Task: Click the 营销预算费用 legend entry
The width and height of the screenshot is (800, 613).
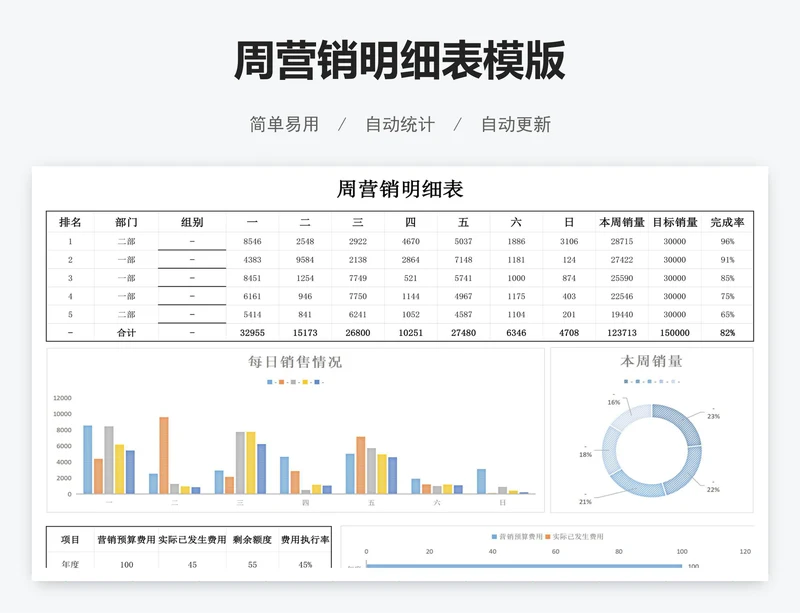Action: [x=517, y=537]
